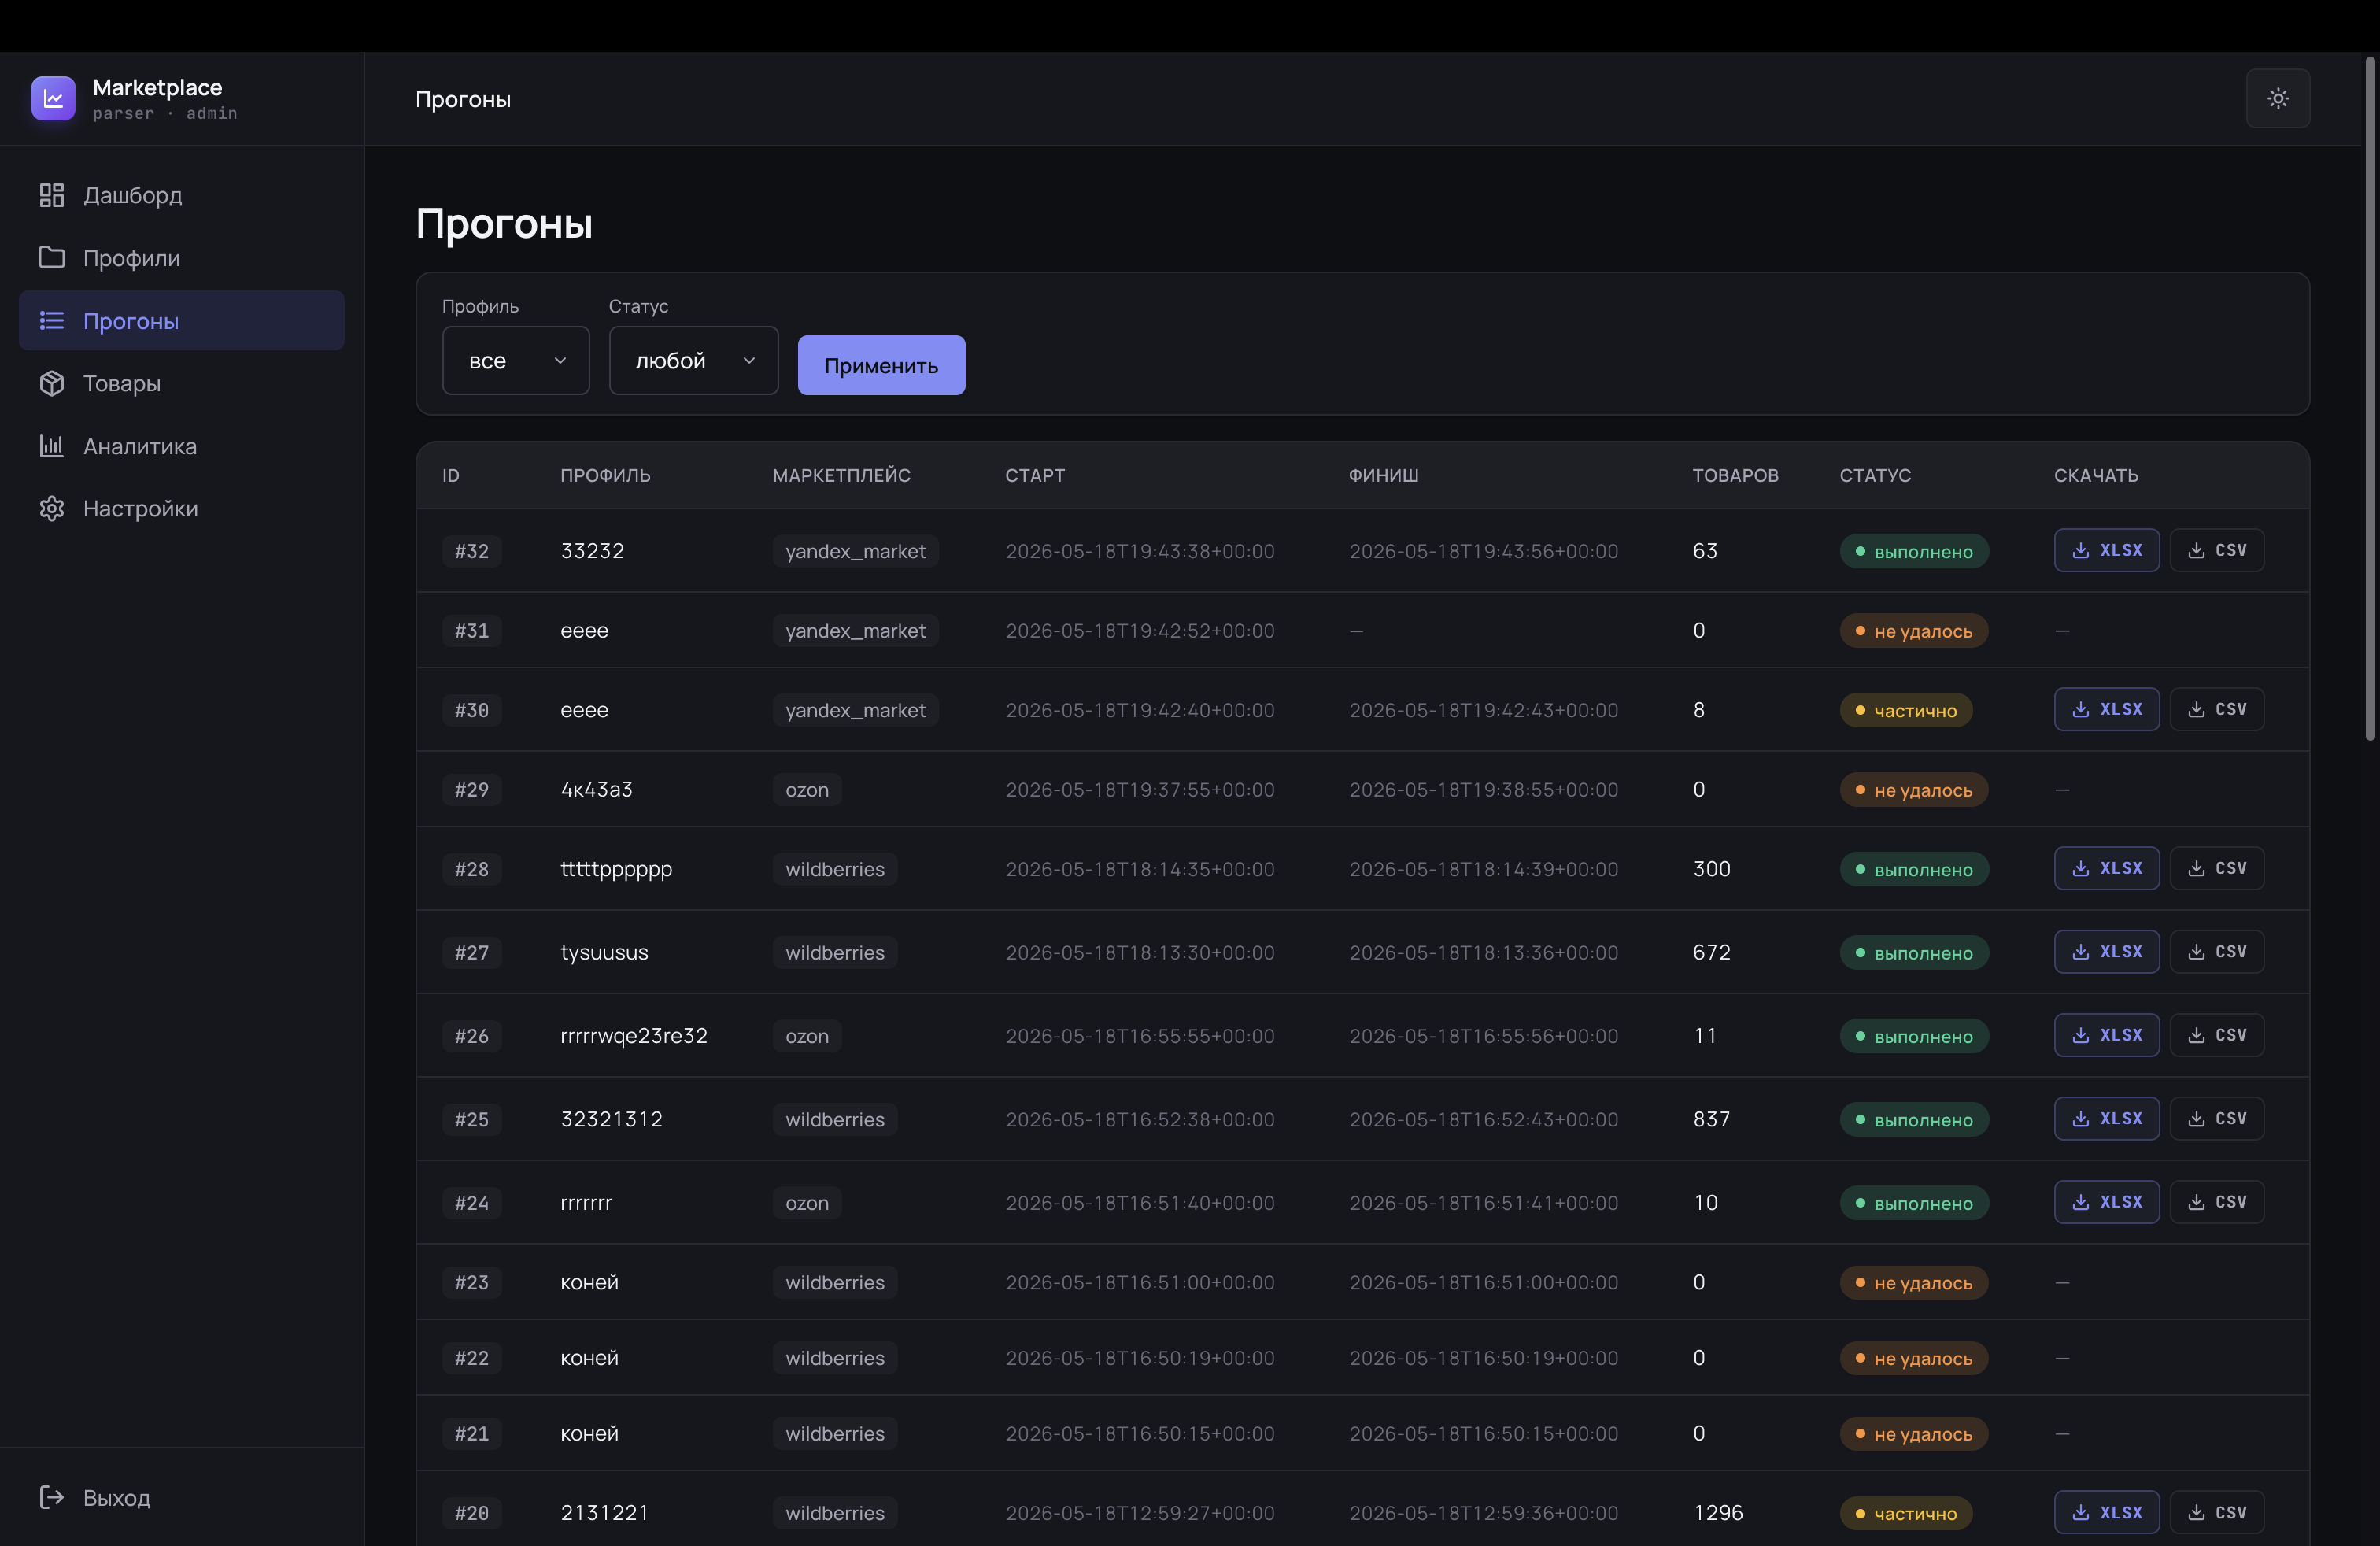This screenshot has height=1546, width=2380.
Task: Go to the Аналитика section
Action: [182, 446]
